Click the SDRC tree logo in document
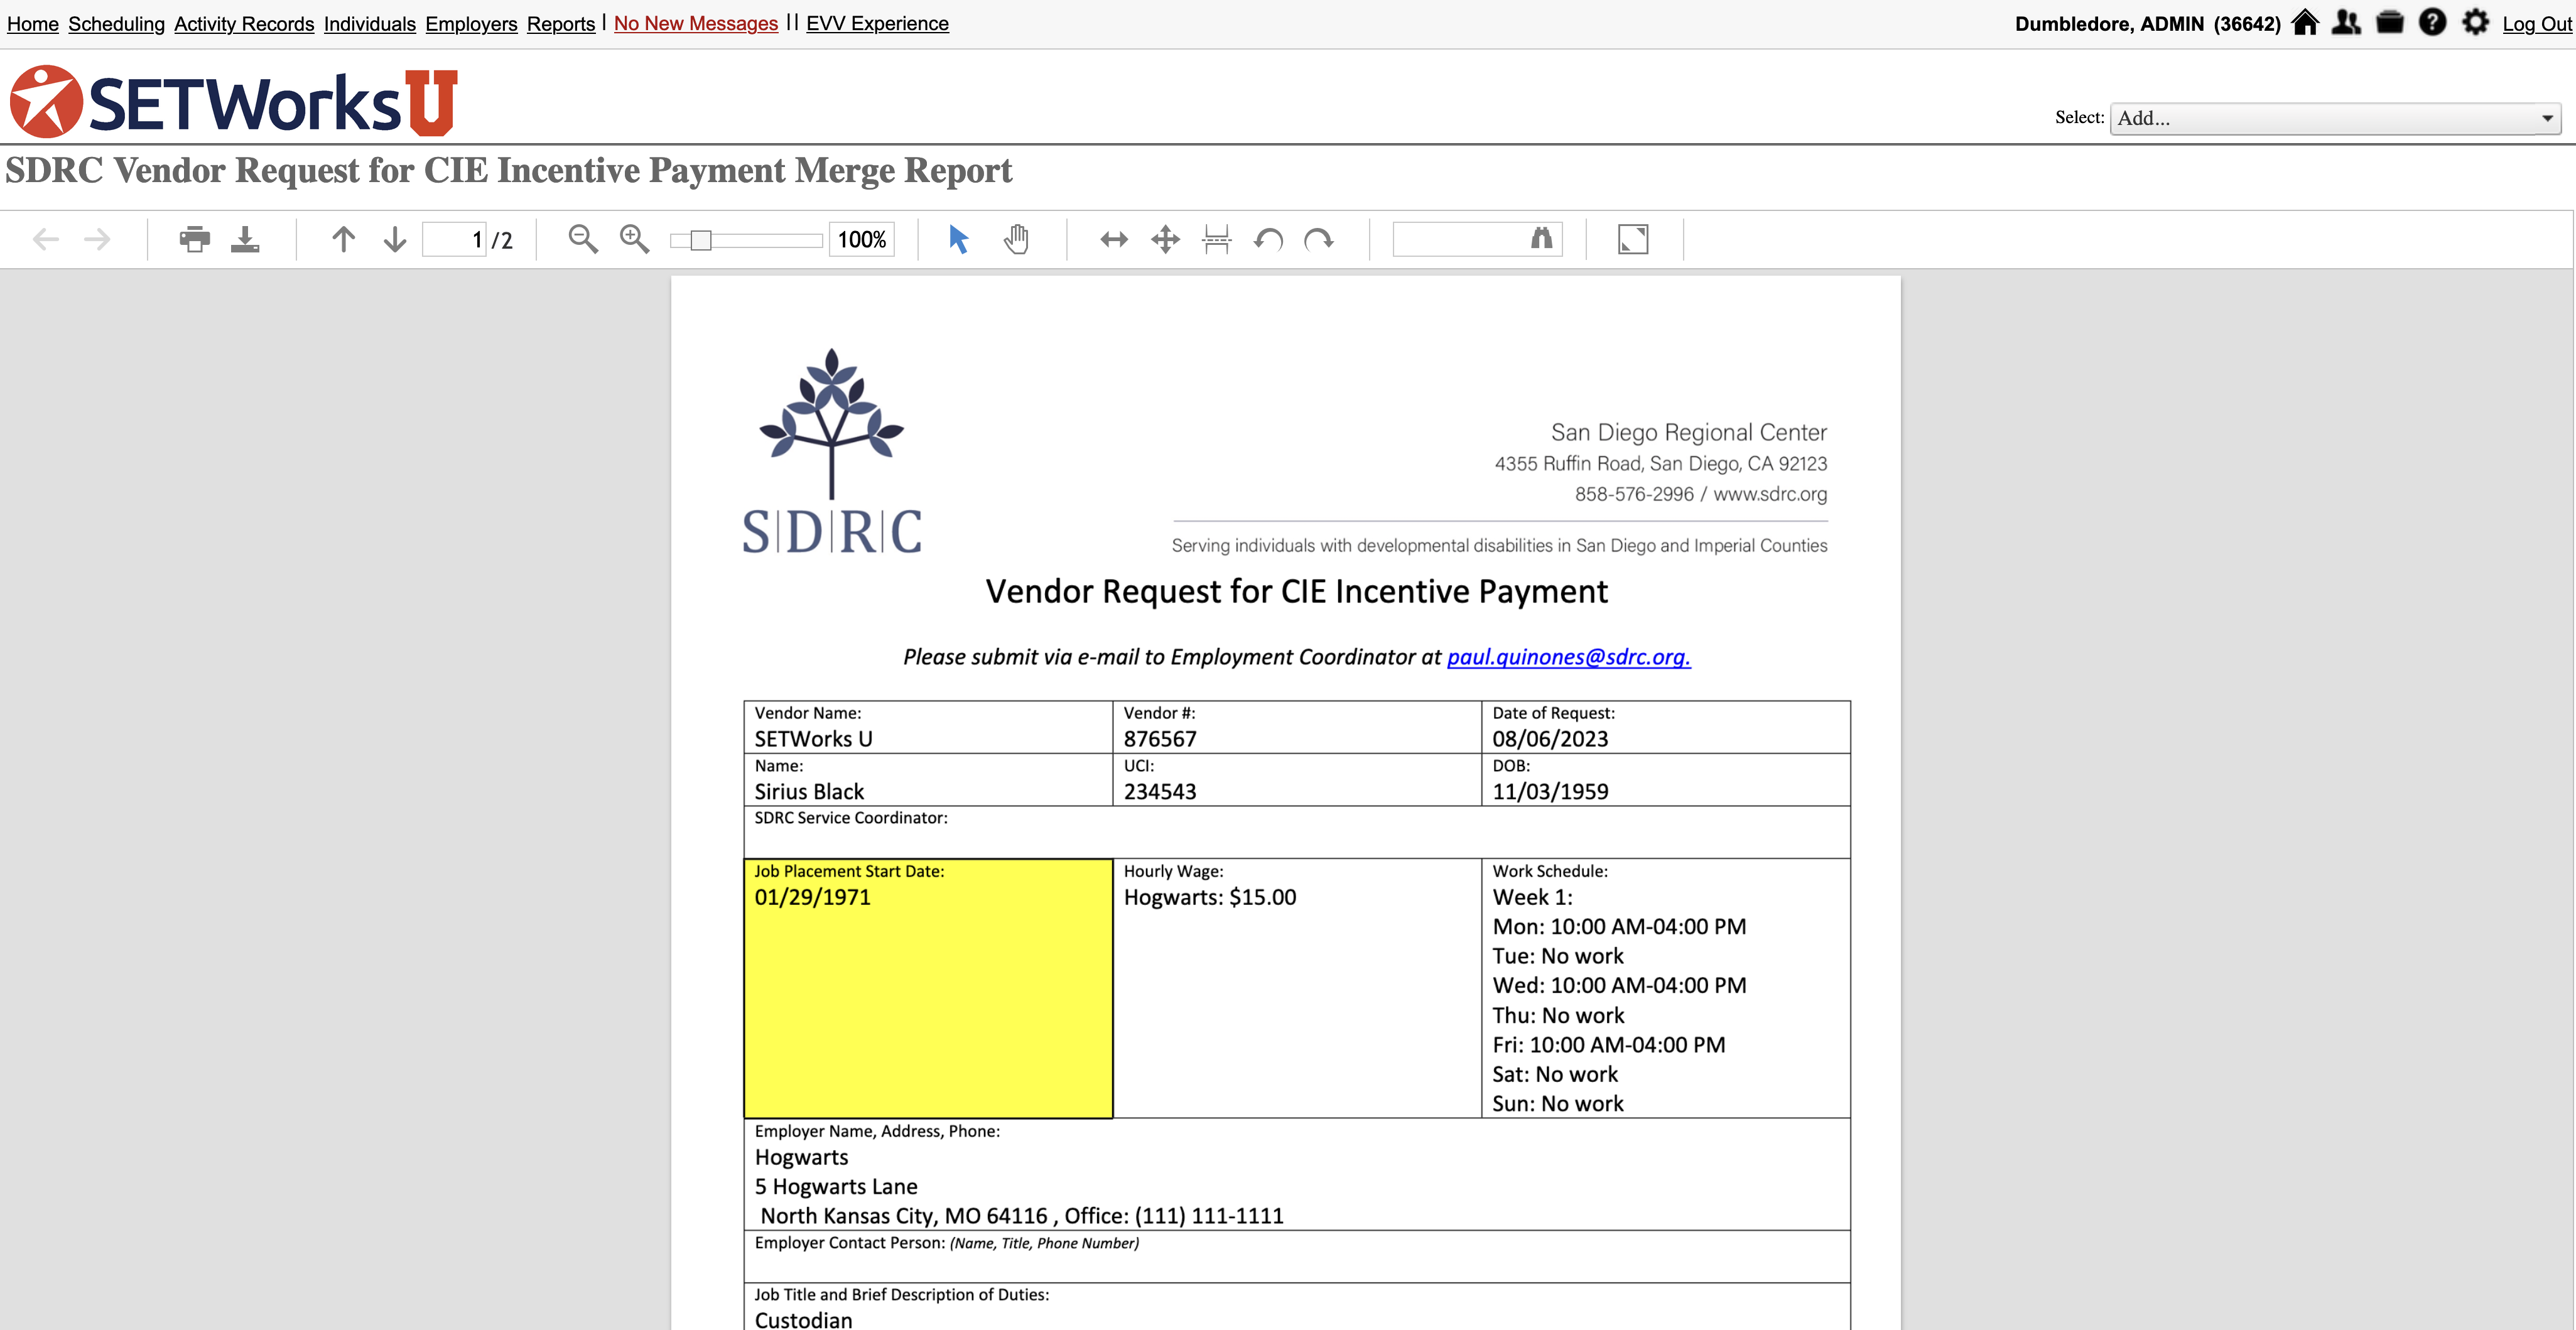Image resolution: width=2576 pixels, height=1330 pixels. pos(832,450)
